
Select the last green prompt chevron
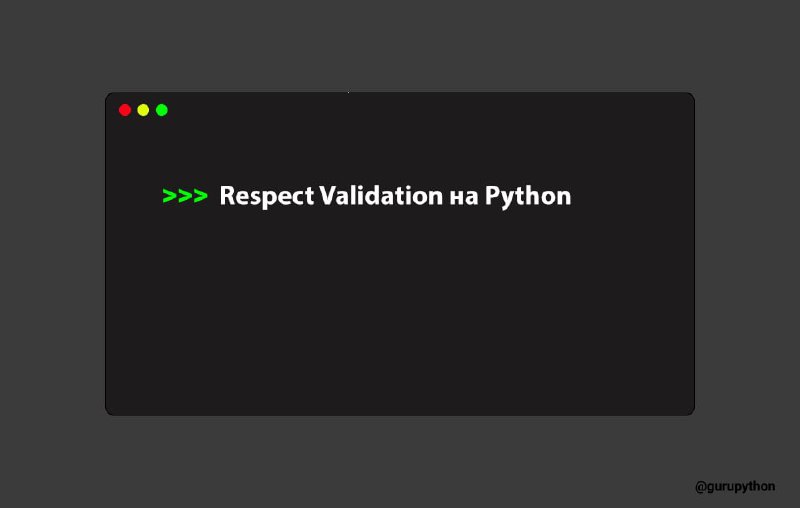pyautogui.click(x=200, y=196)
